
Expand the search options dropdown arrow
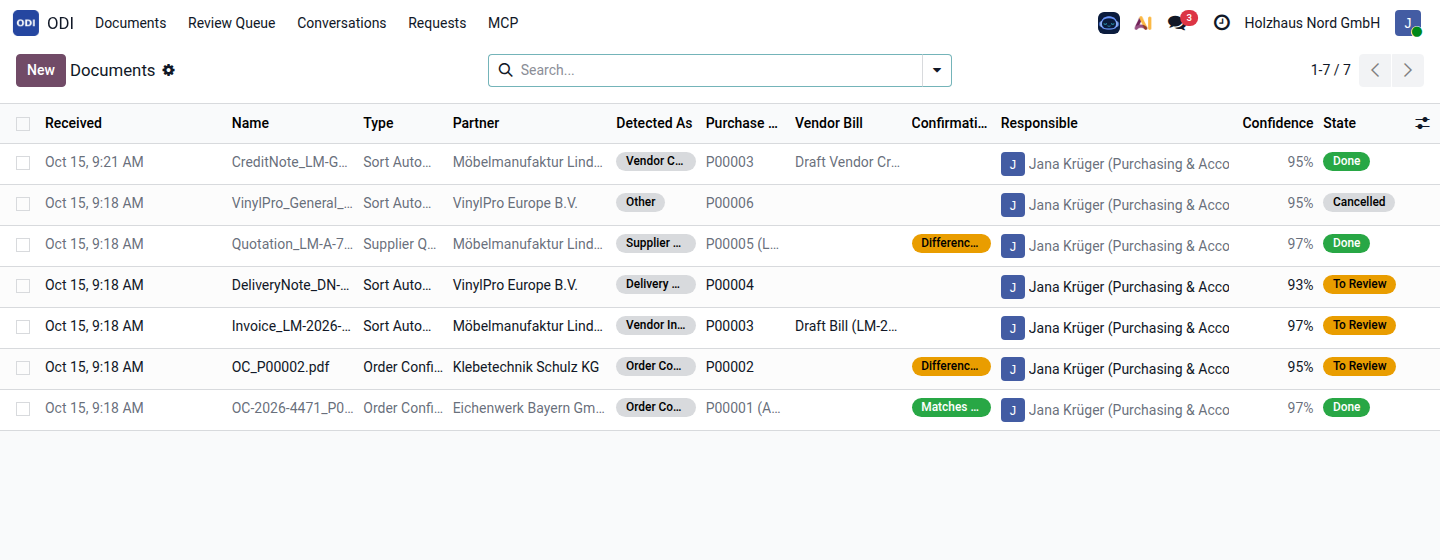937,70
